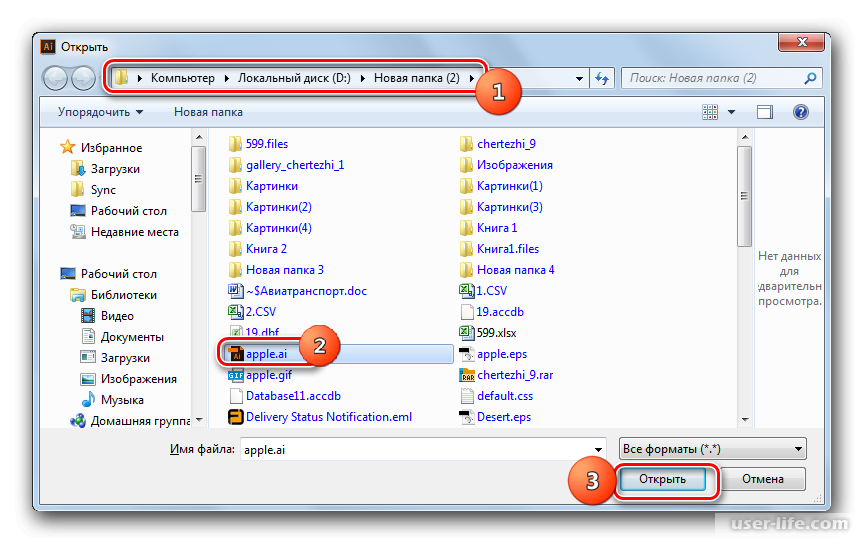Click the navigation pane scrollbar thumb
This screenshot has height=544, width=864.
pyautogui.click(x=198, y=179)
